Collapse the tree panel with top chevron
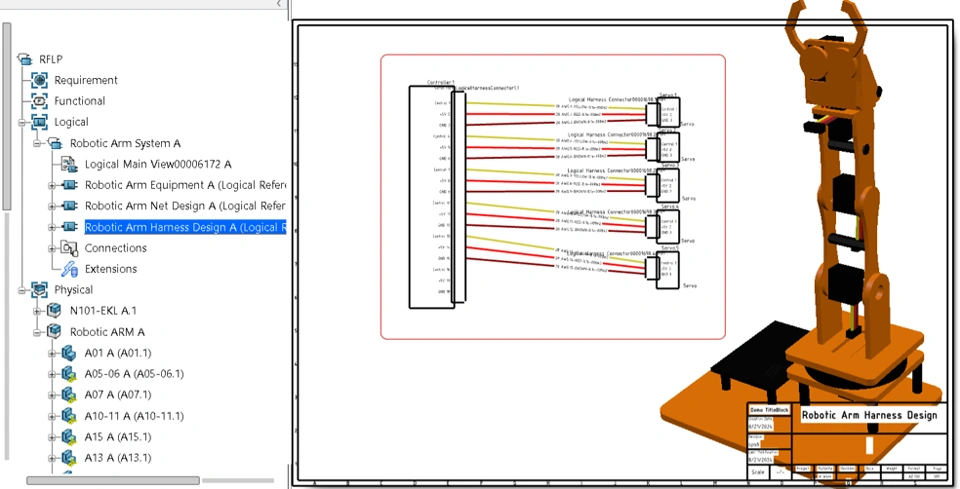960x489 pixels. coord(279,4)
